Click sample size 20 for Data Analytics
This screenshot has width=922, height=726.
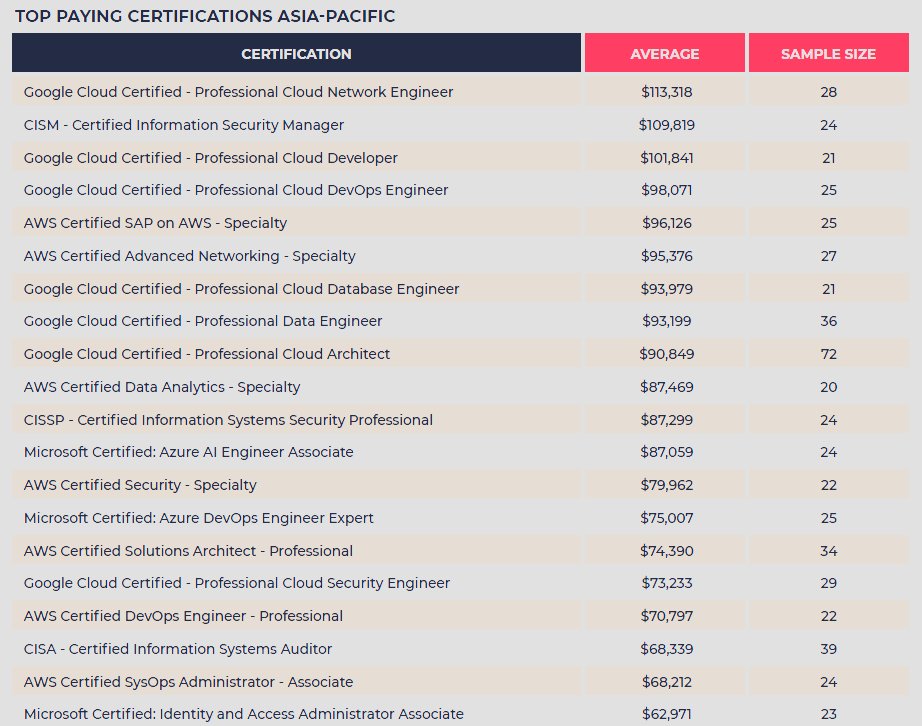(x=829, y=387)
